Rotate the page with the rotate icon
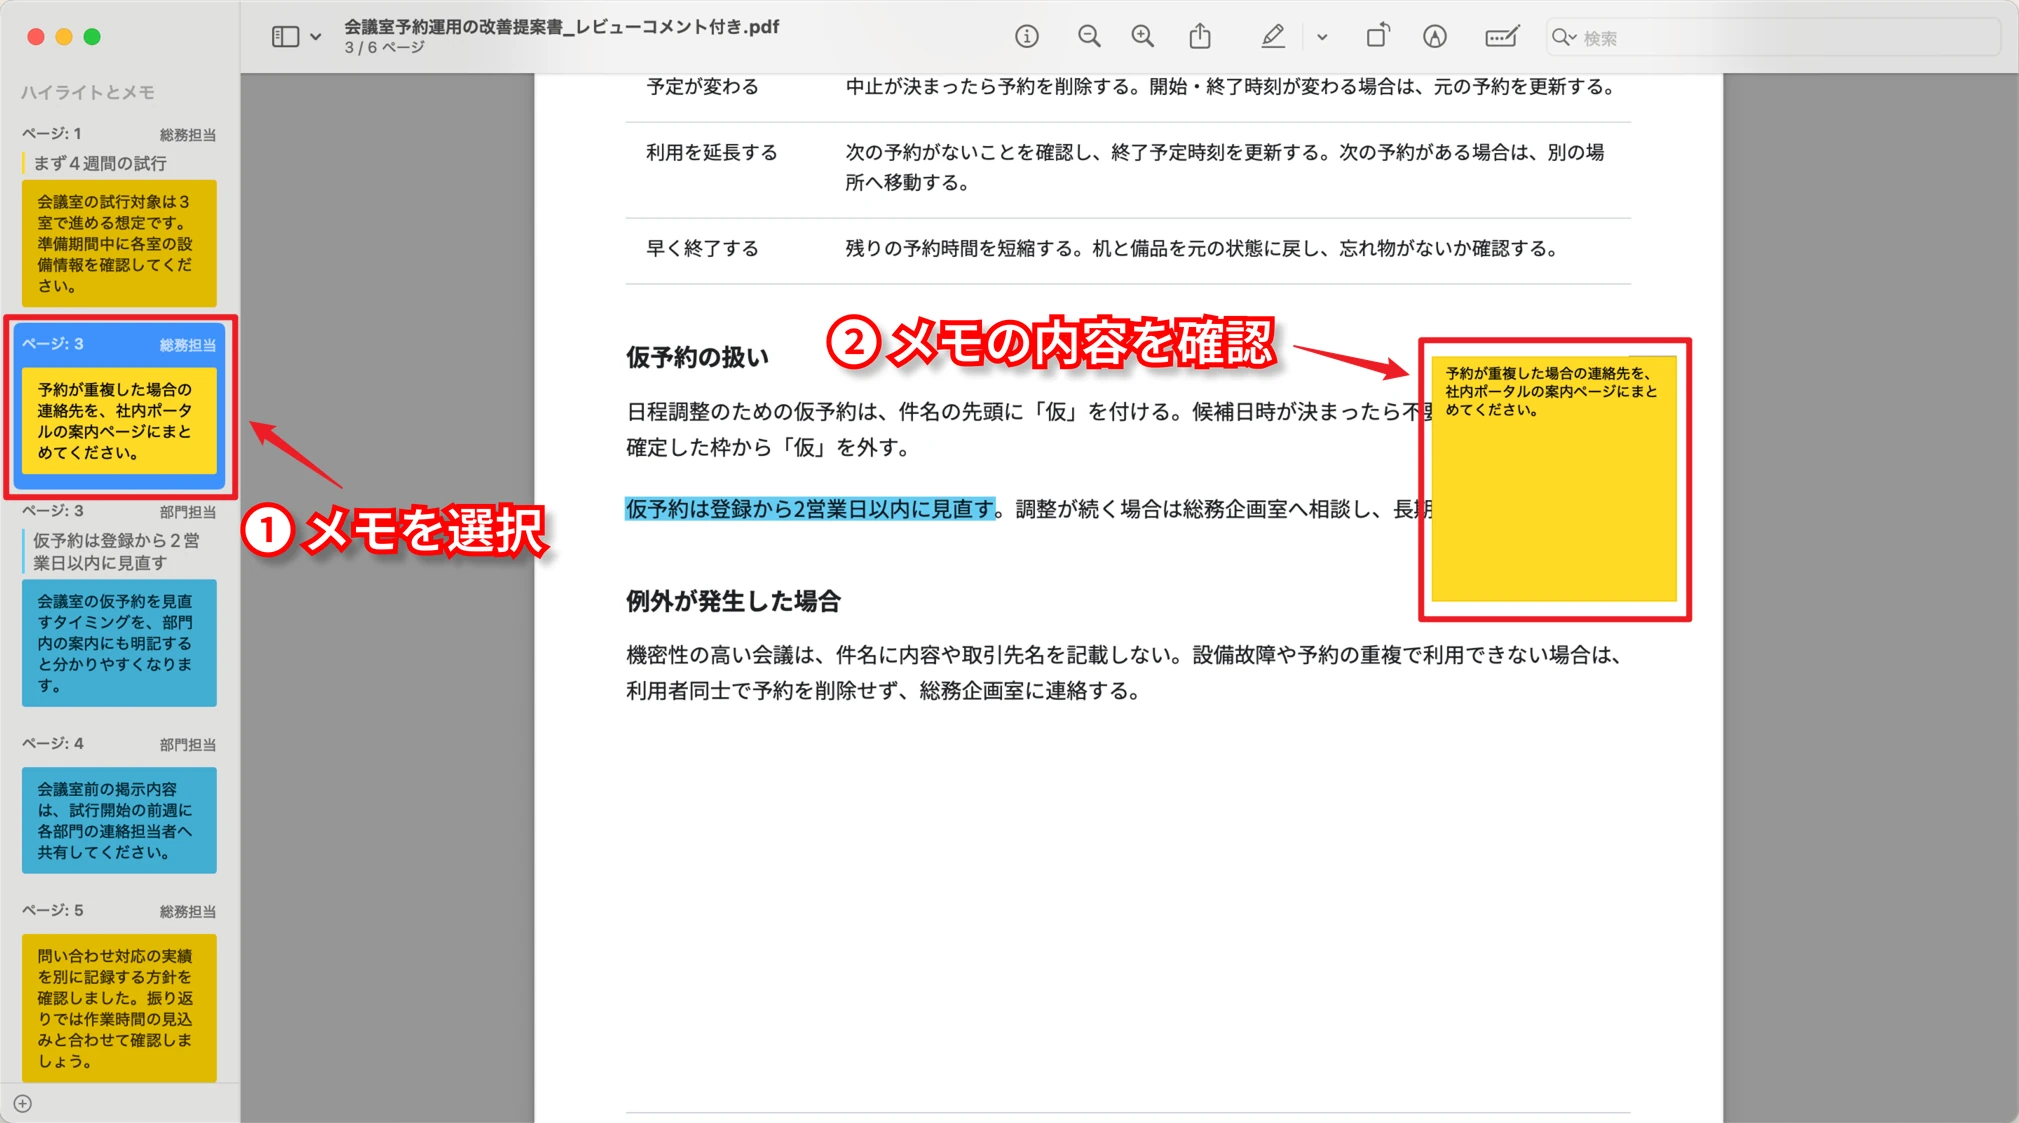This screenshot has width=2019, height=1123. [x=1377, y=37]
